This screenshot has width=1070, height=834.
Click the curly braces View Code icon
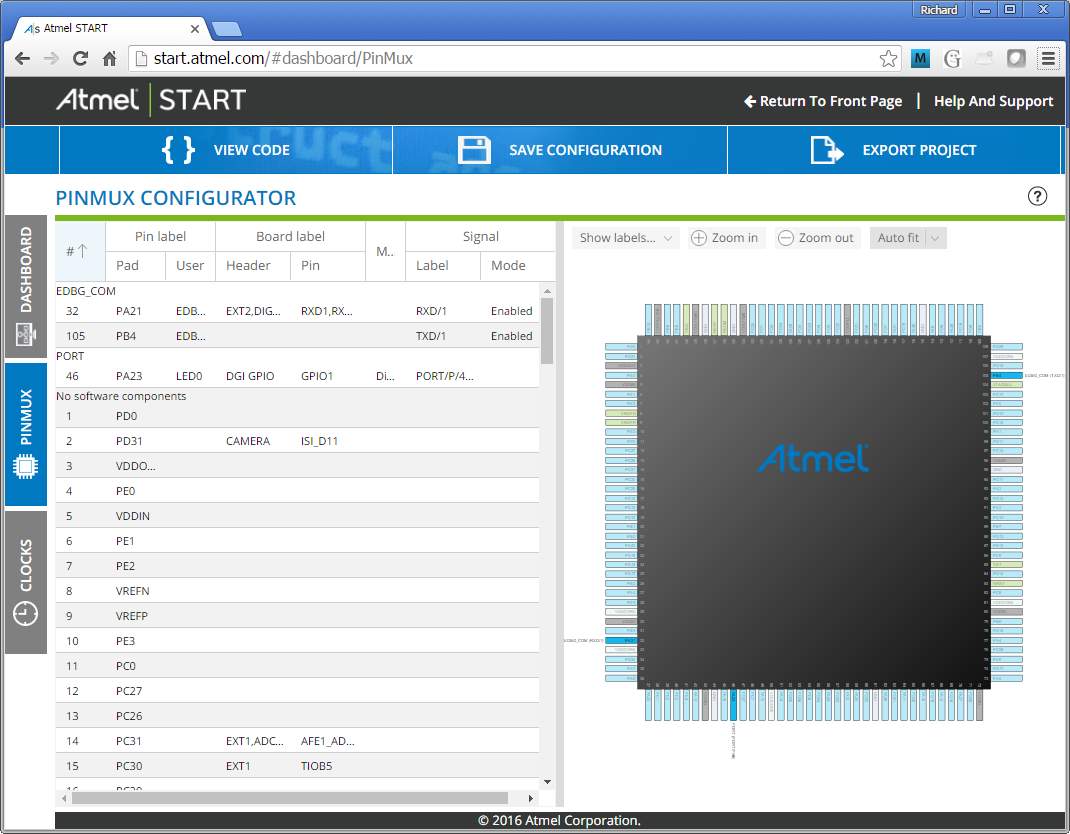pyautogui.click(x=178, y=149)
